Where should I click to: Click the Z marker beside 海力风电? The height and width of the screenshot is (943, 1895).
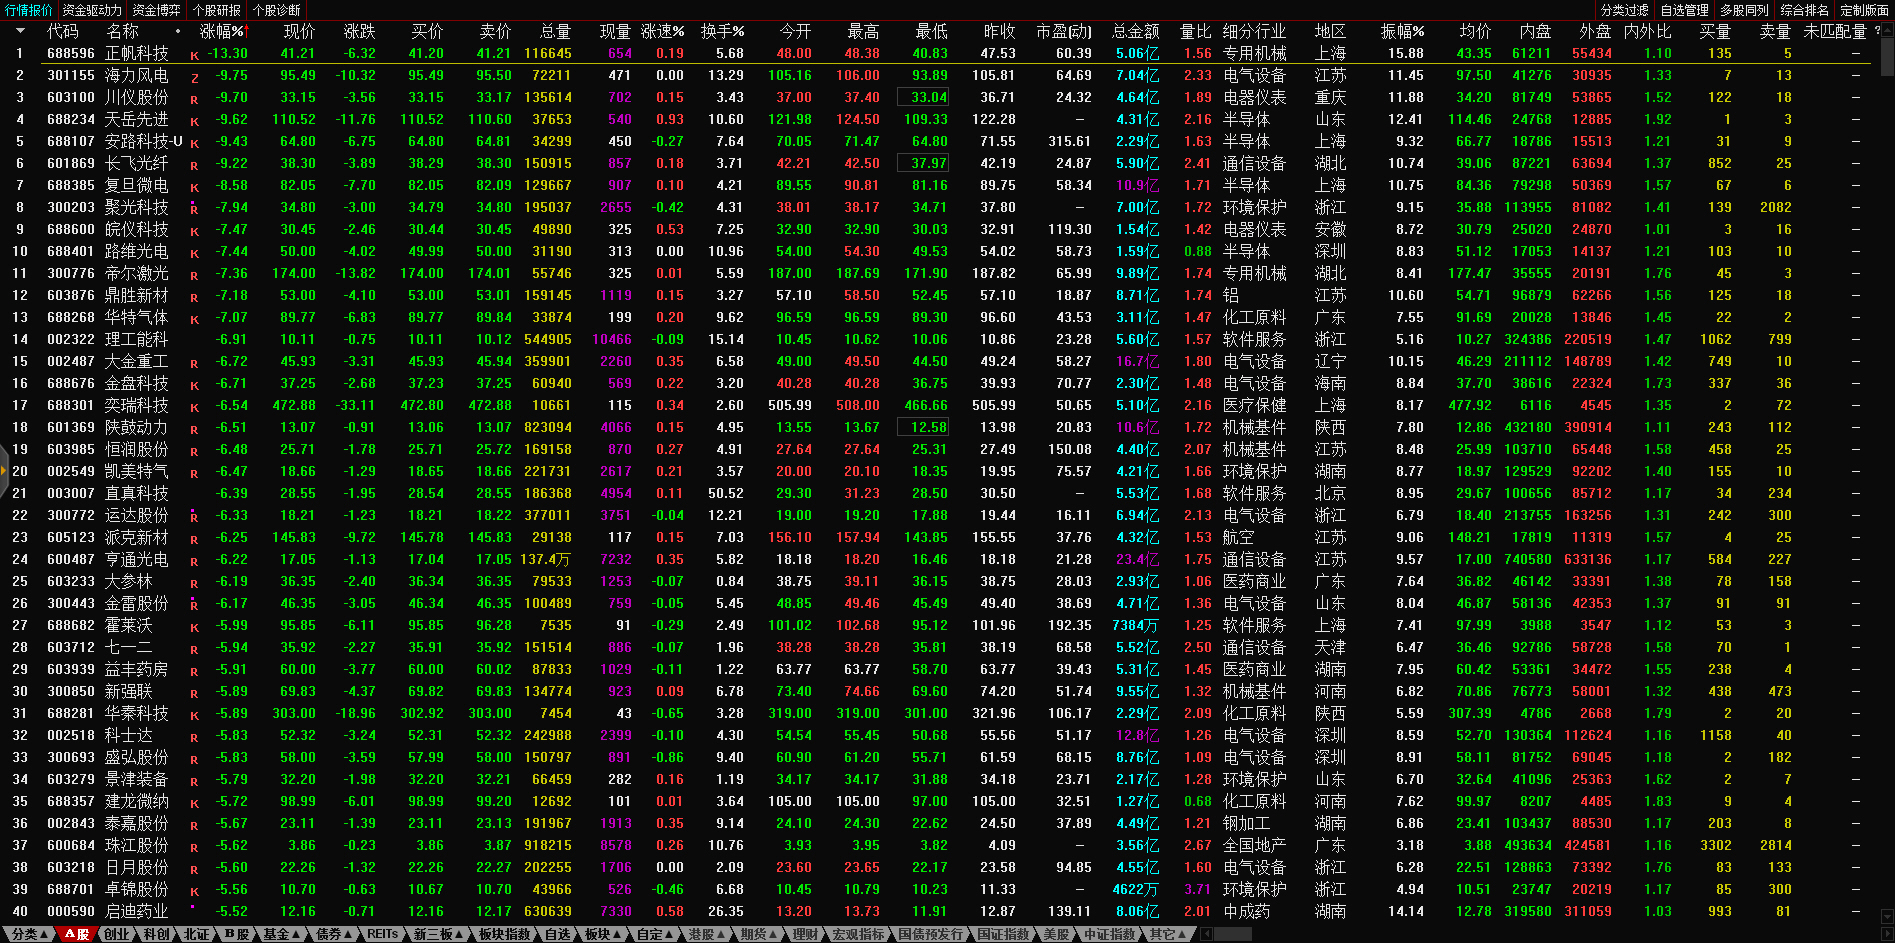(x=194, y=77)
